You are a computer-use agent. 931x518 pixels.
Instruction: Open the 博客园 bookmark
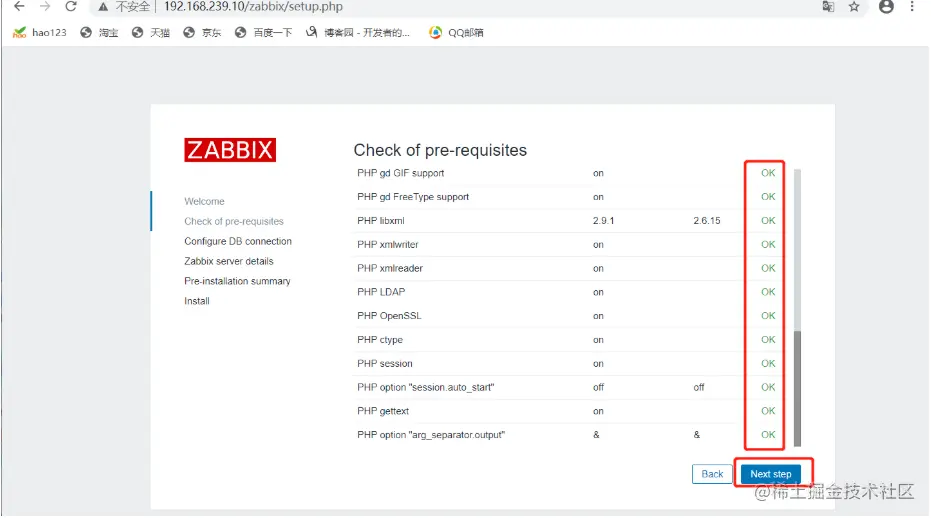click(x=358, y=33)
